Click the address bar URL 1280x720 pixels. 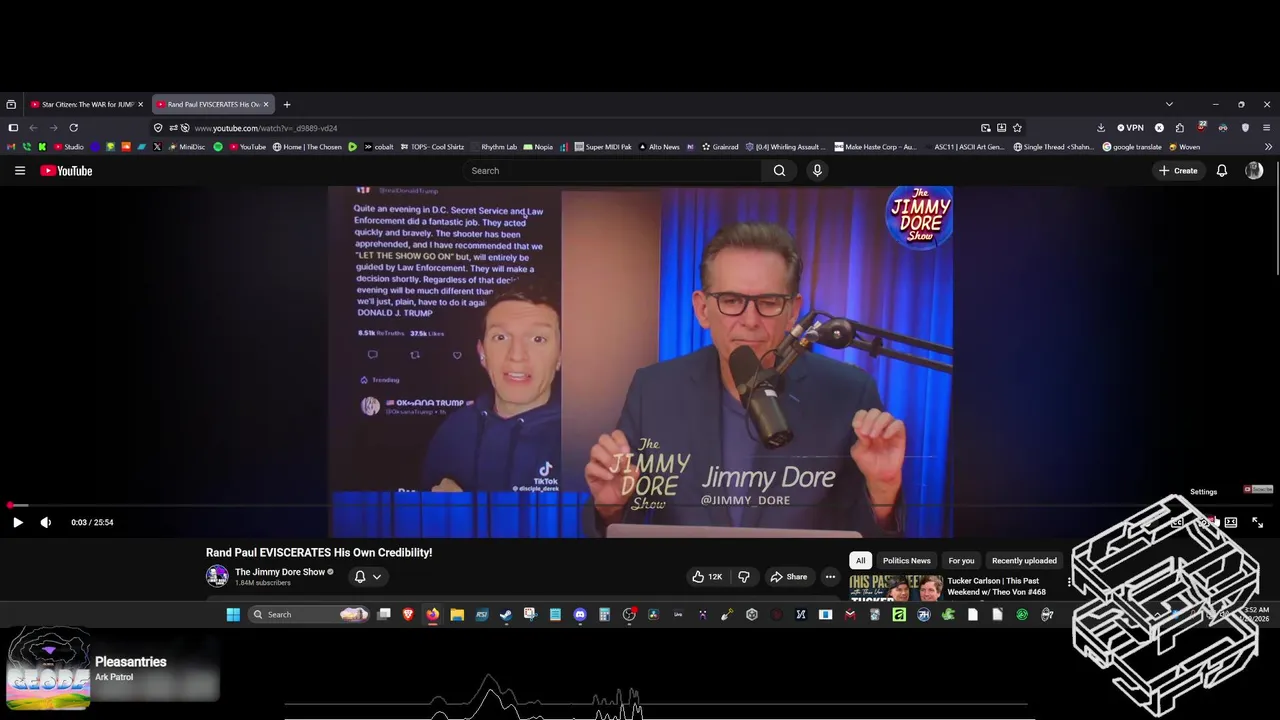(266, 128)
